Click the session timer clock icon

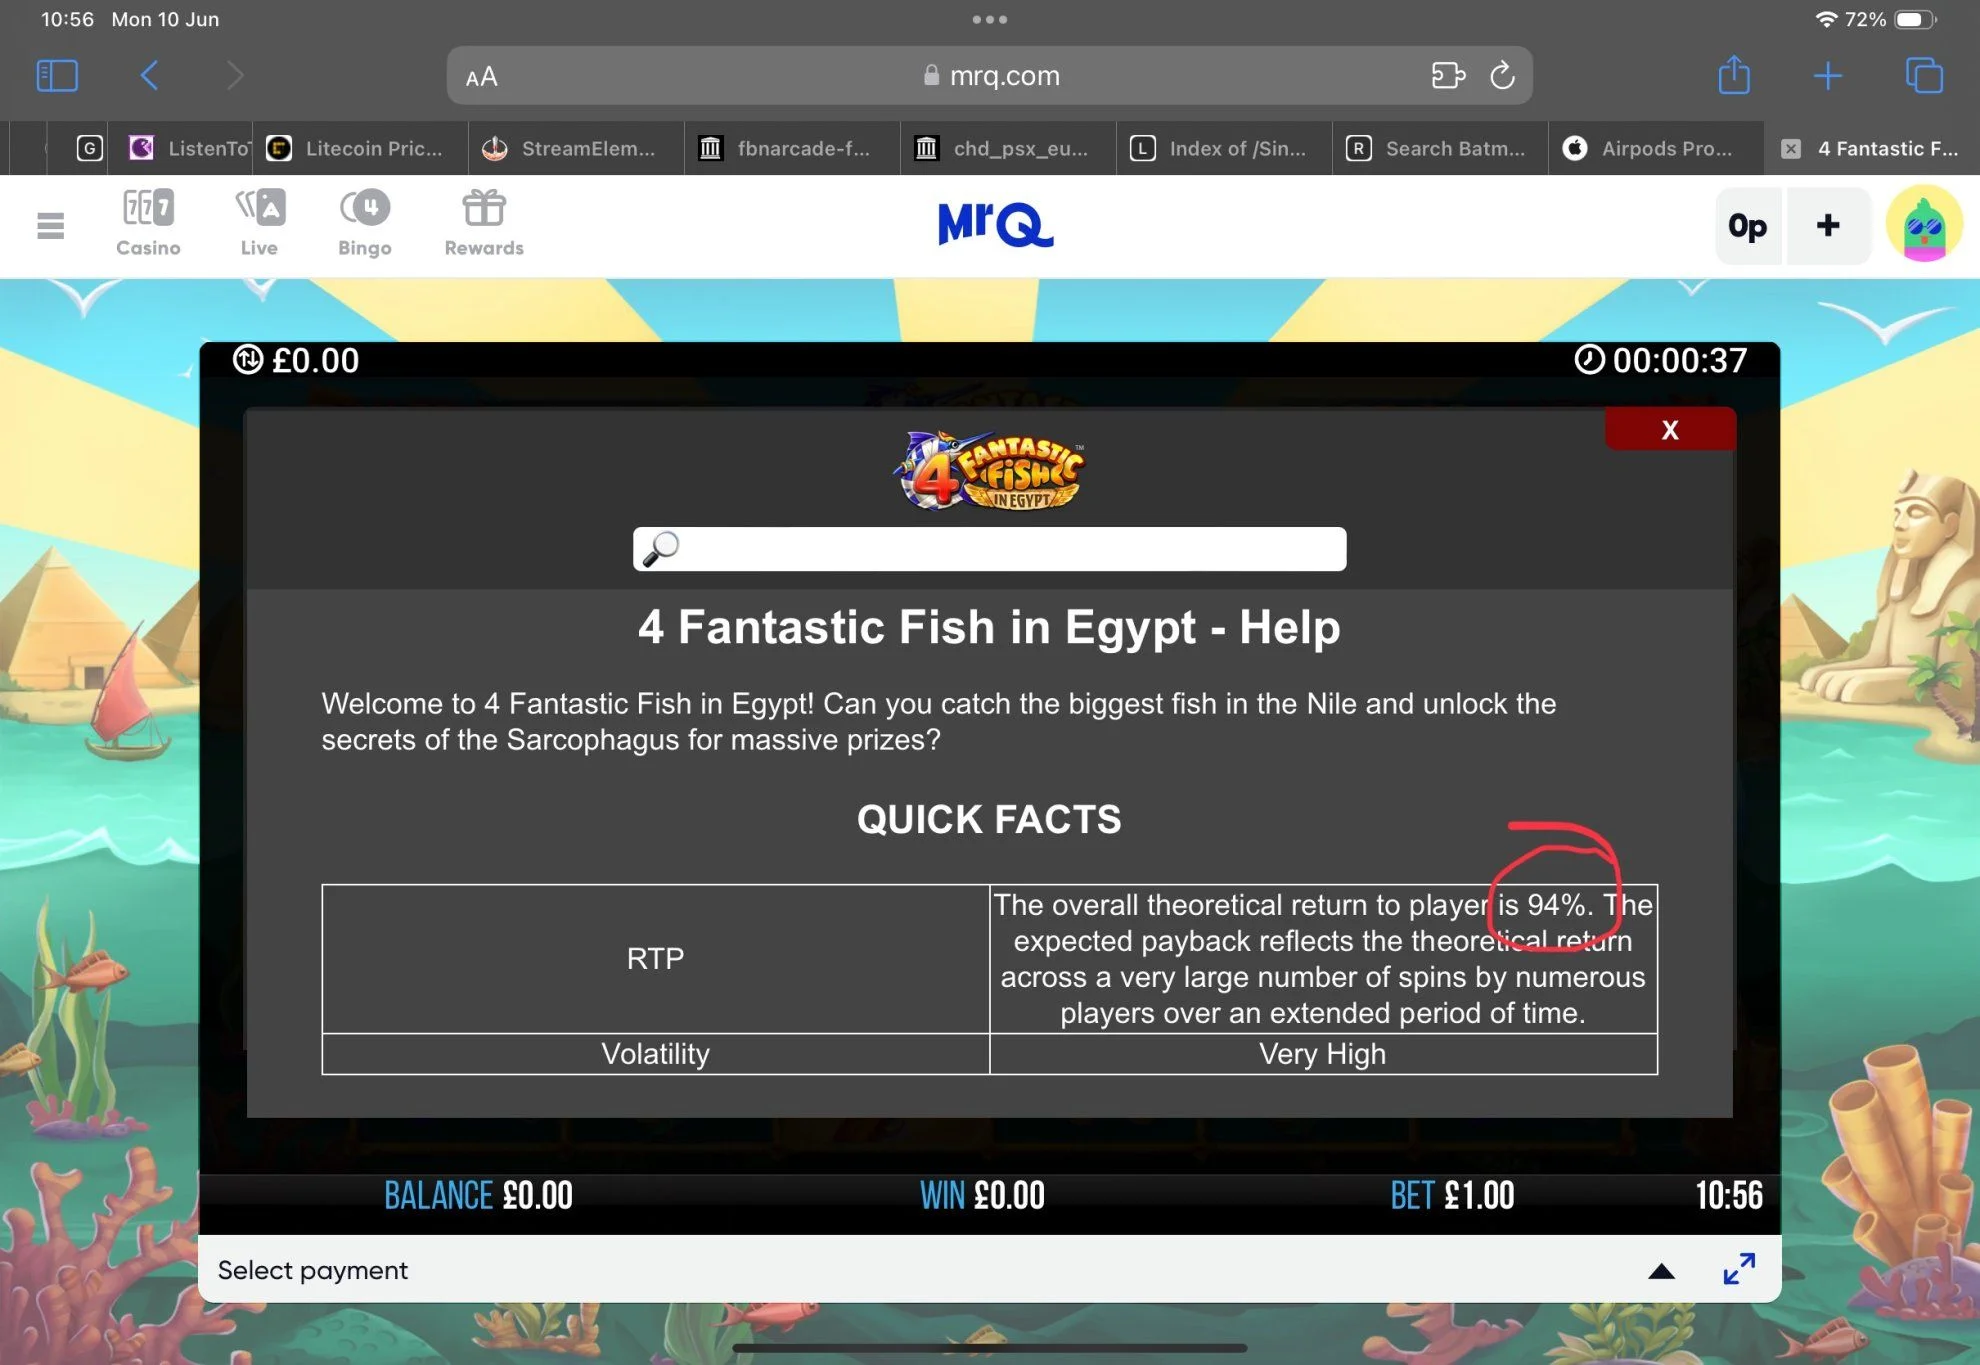(1589, 359)
